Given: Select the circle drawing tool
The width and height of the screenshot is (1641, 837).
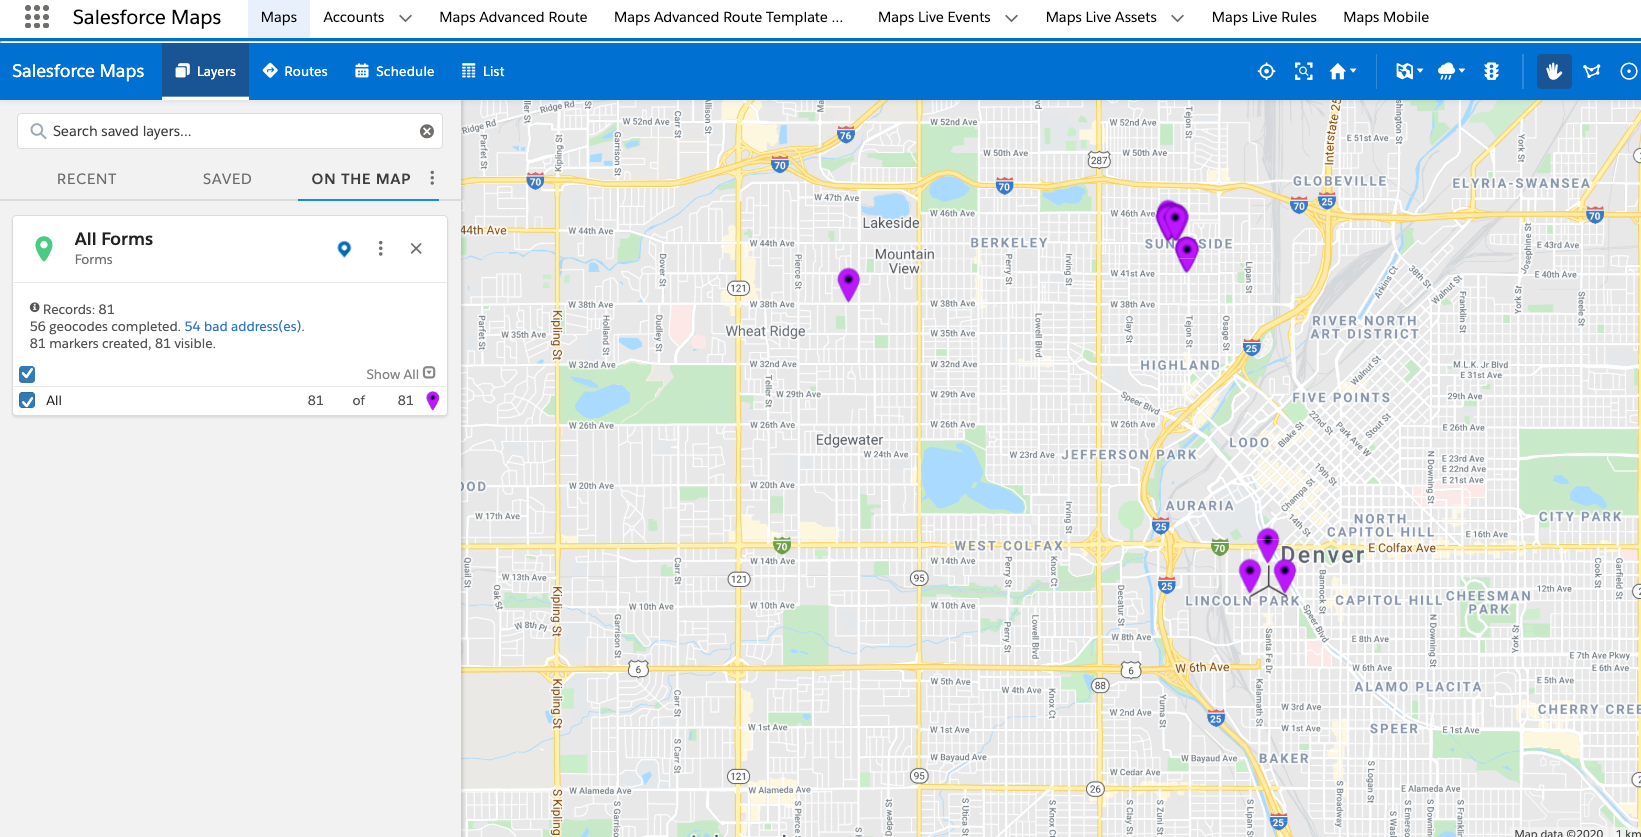Looking at the screenshot, I should point(1629,71).
